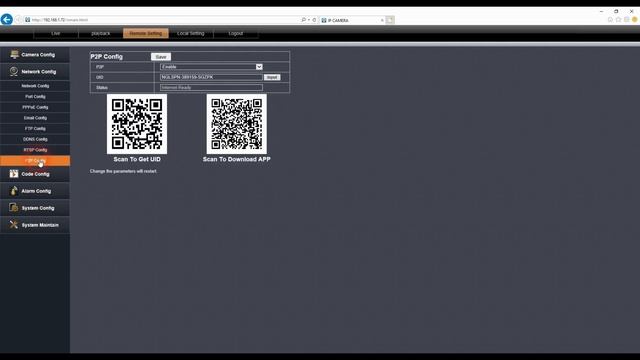Switch to the Live tab
The width and height of the screenshot is (640, 360).
[x=56, y=33]
